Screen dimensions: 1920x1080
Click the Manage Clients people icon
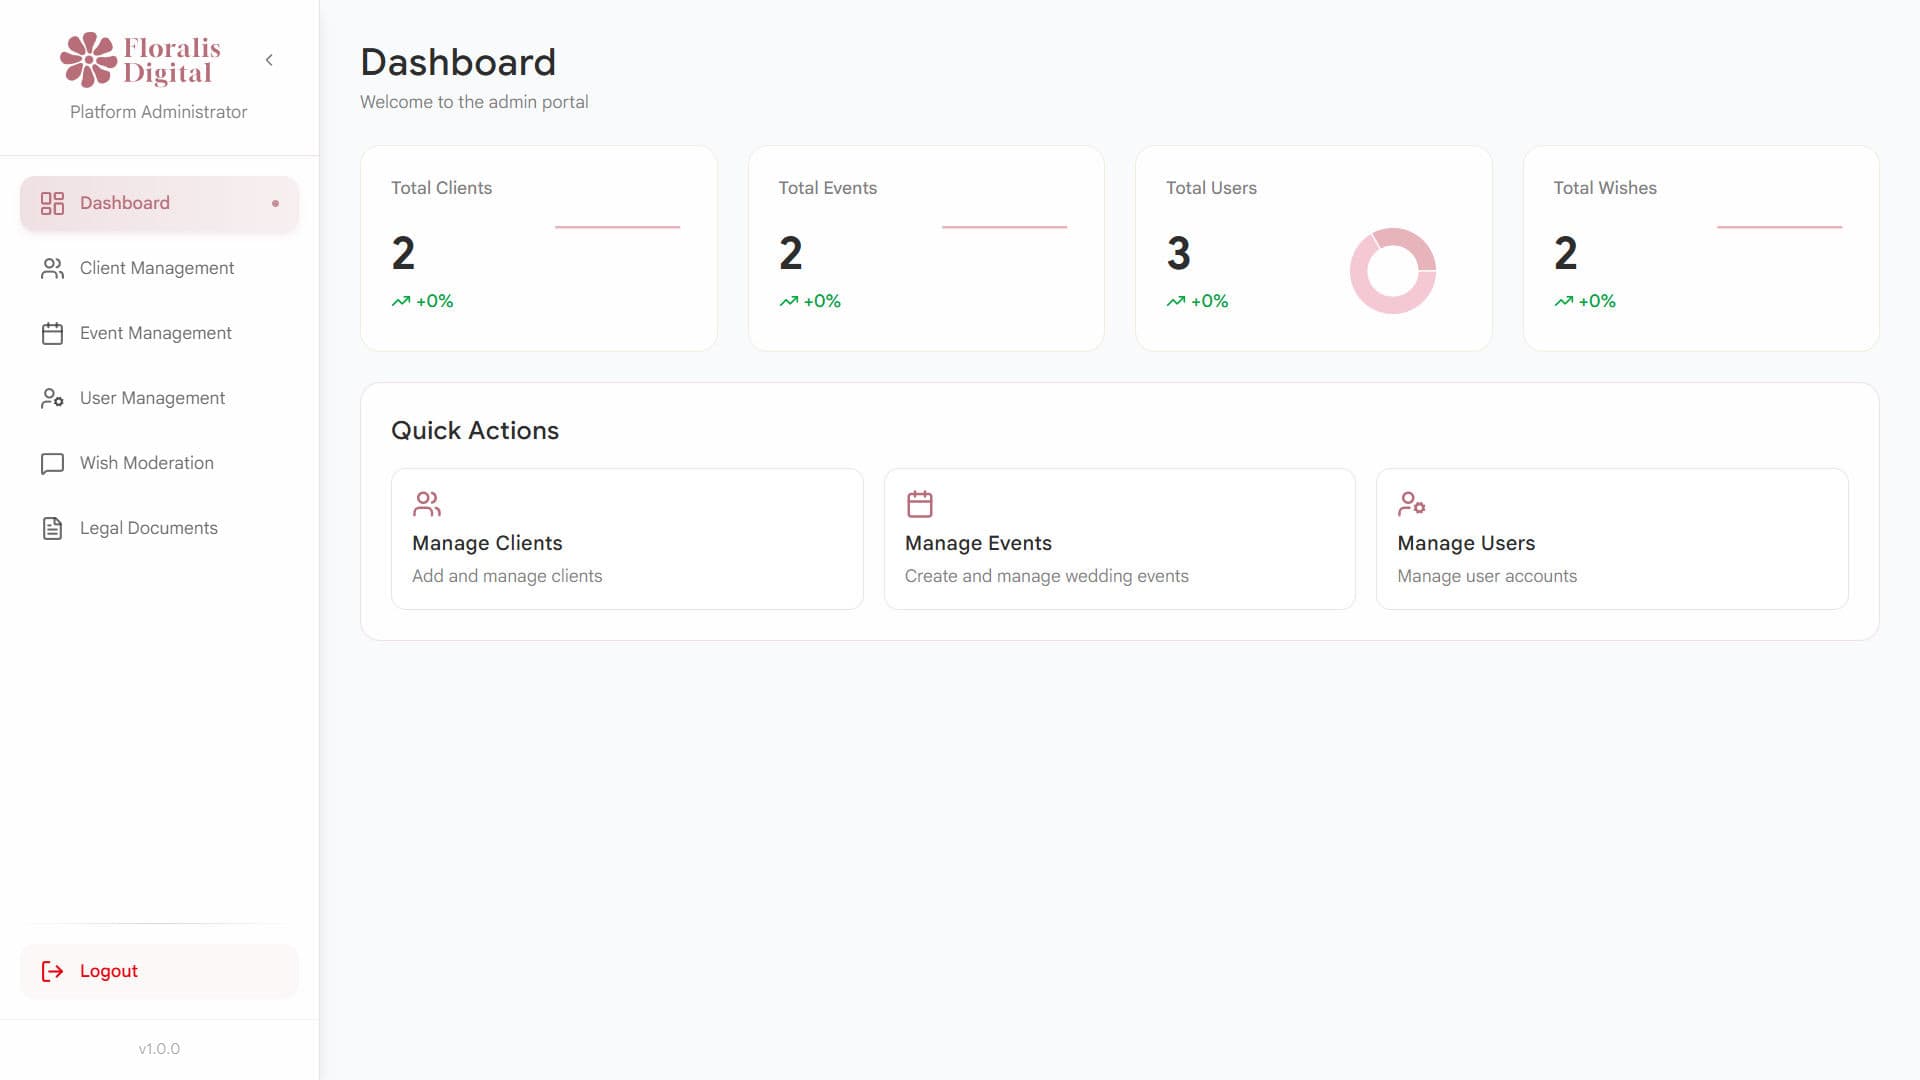tap(427, 503)
